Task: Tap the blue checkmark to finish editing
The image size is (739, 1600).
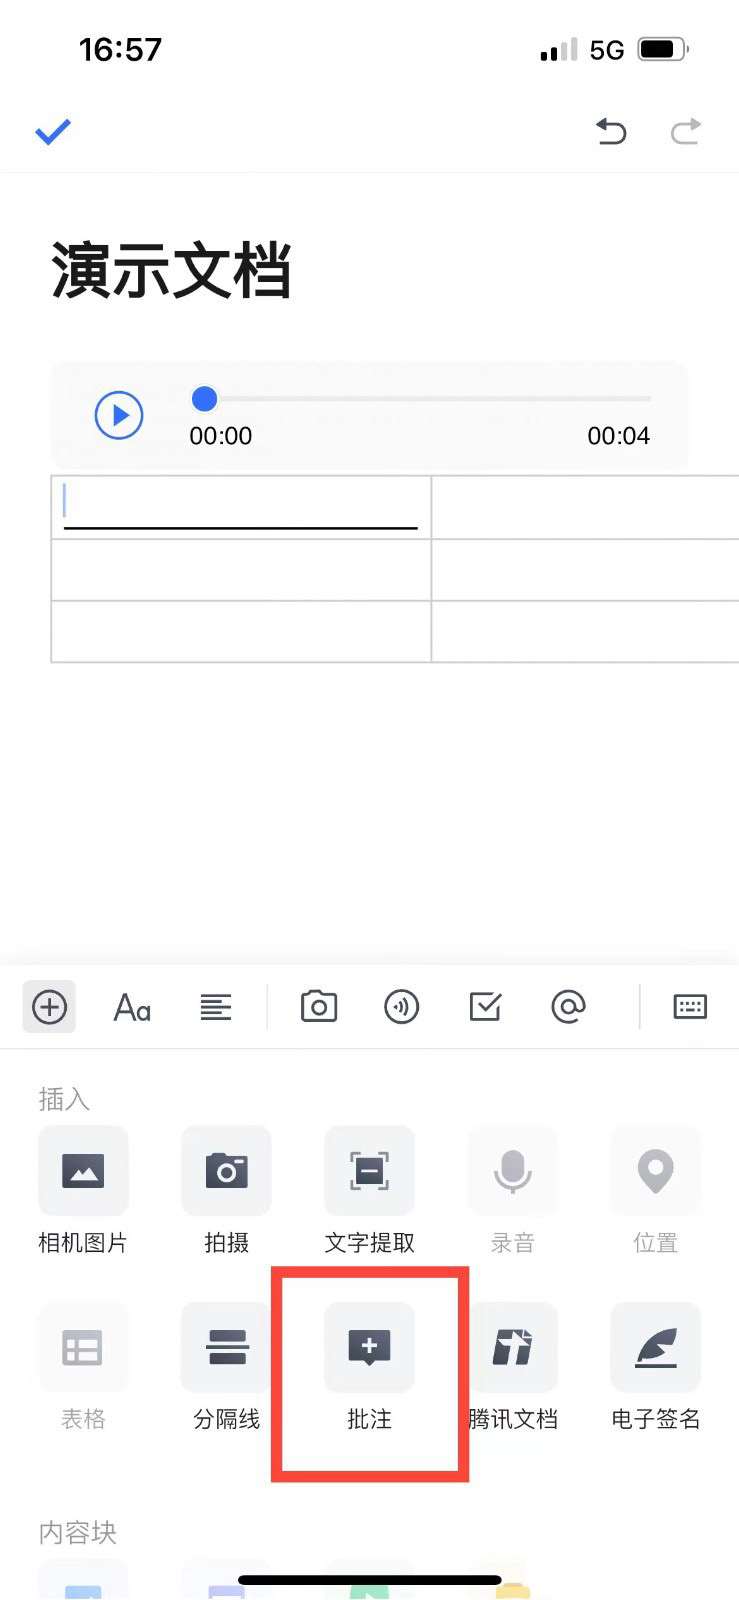Action: [x=53, y=131]
